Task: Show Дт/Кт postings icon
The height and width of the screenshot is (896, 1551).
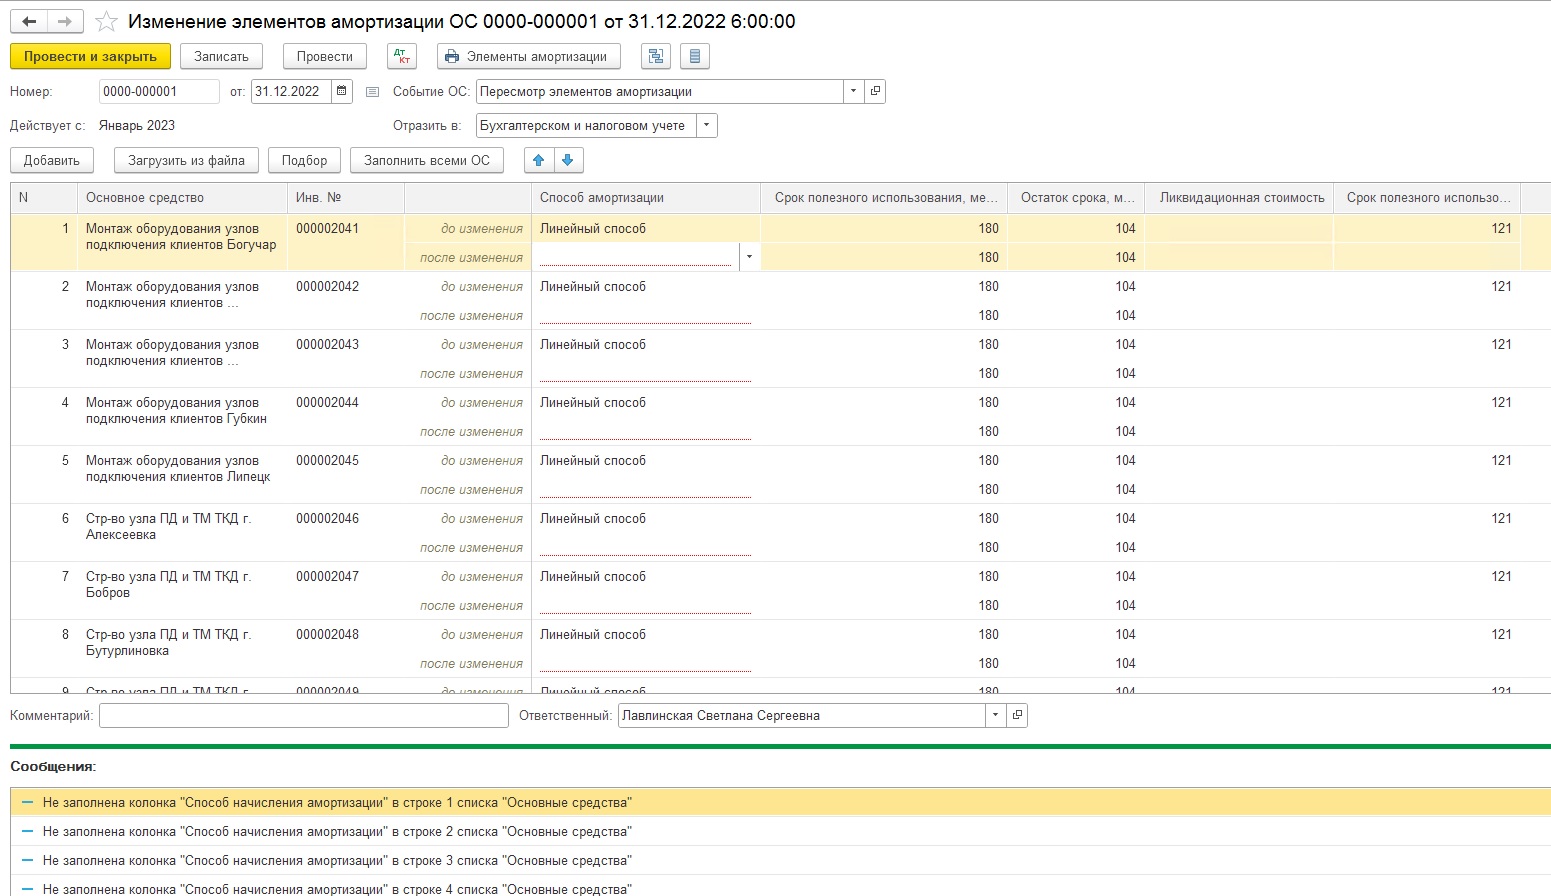Action: (x=402, y=57)
